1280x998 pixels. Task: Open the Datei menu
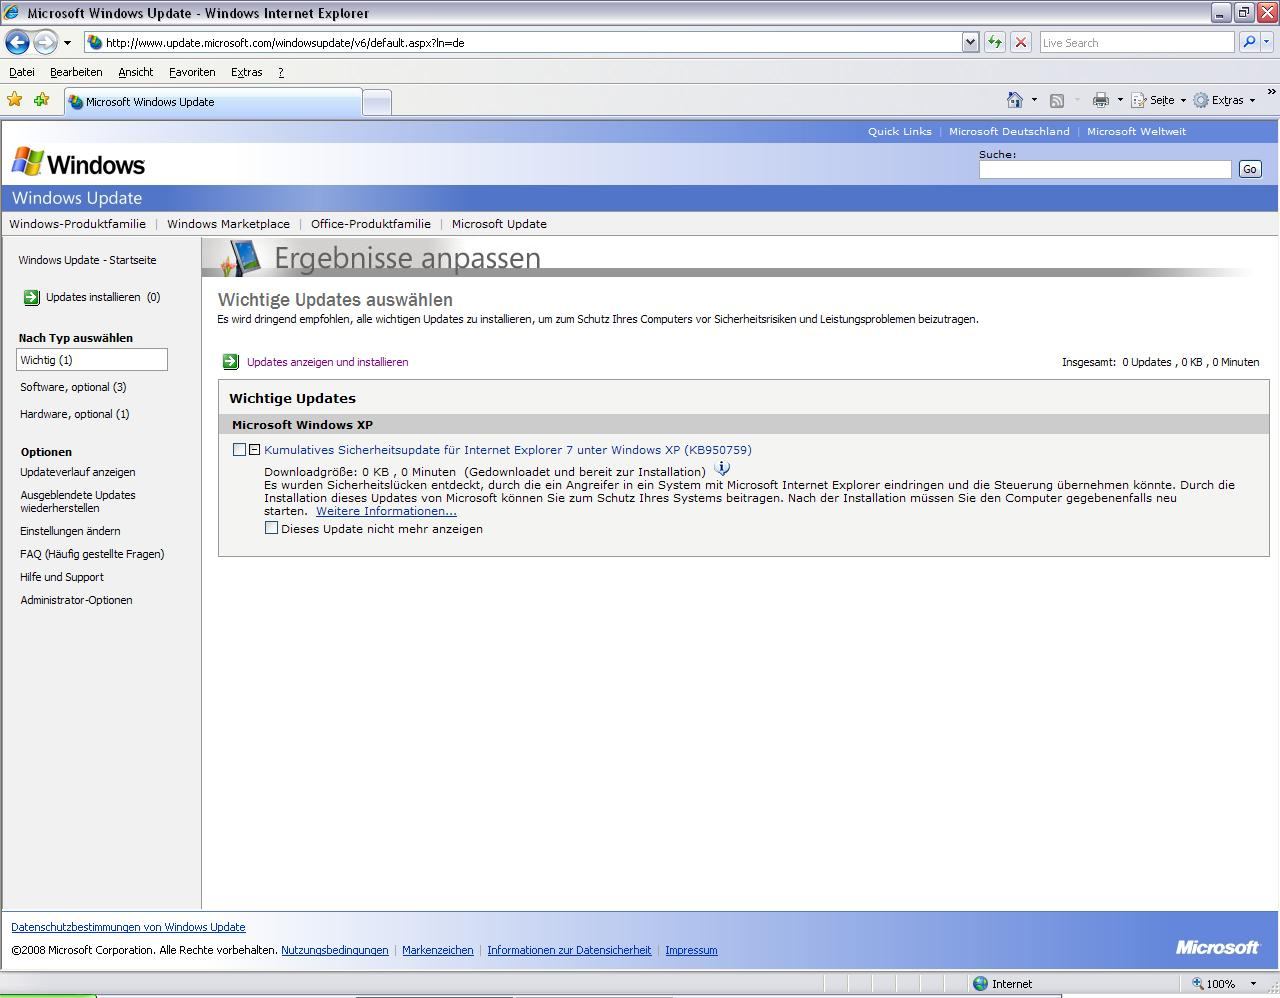pyautogui.click(x=22, y=72)
